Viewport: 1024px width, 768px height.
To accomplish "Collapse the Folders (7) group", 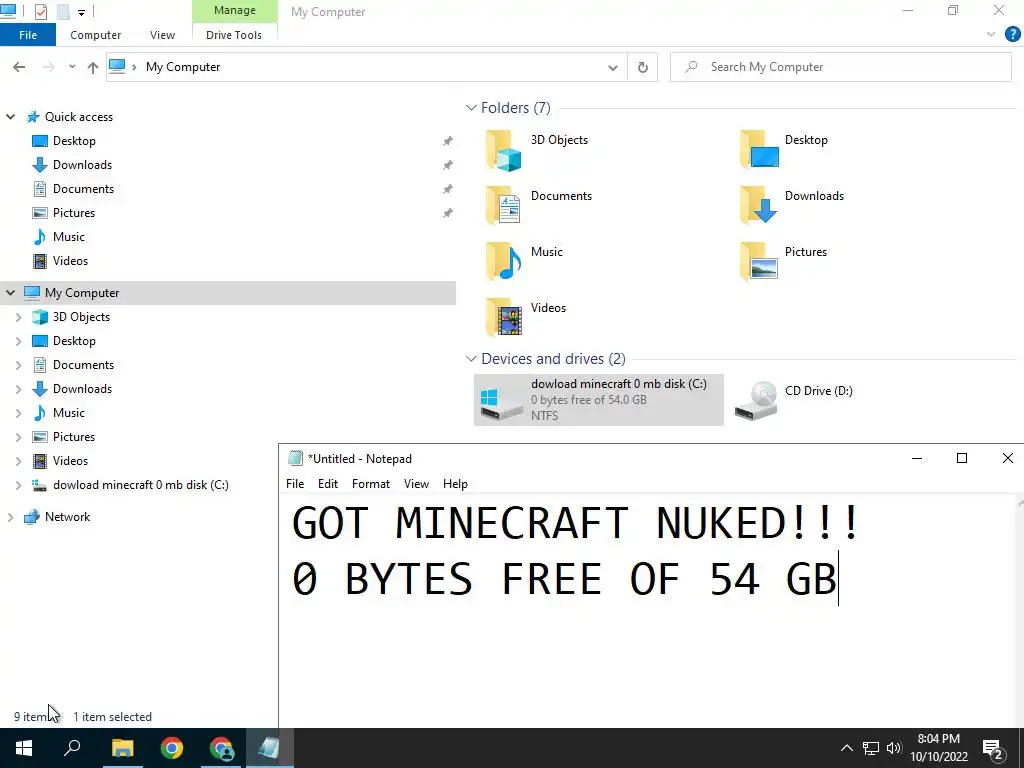I will (471, 108).
